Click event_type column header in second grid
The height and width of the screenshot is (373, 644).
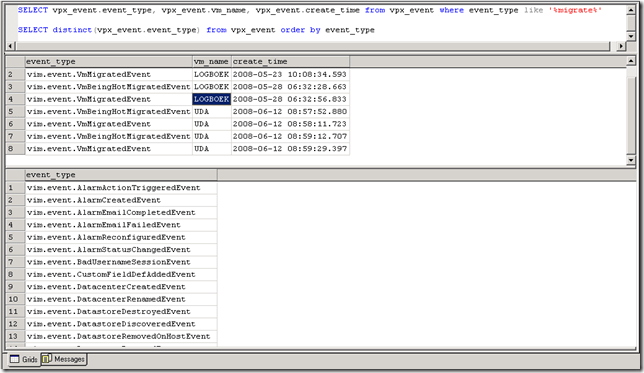point(121,175)
